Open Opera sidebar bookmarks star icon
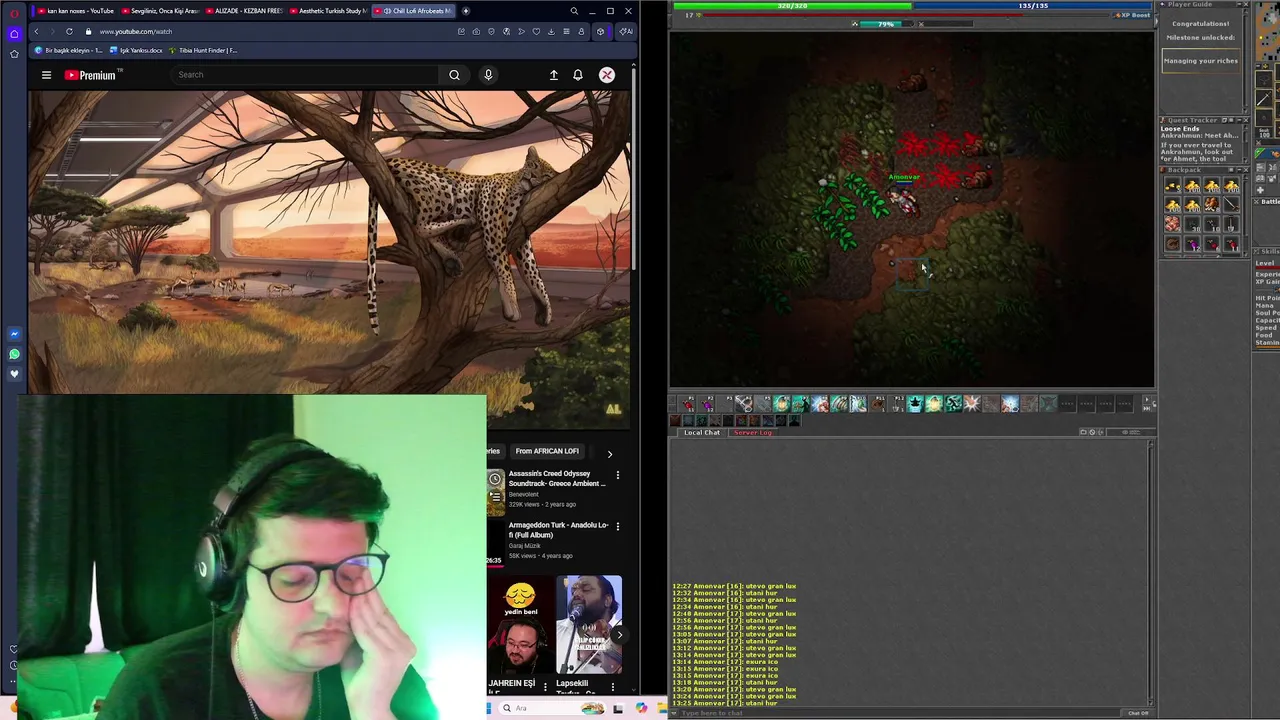This screenshot has height=720, width=1280. 14,53
